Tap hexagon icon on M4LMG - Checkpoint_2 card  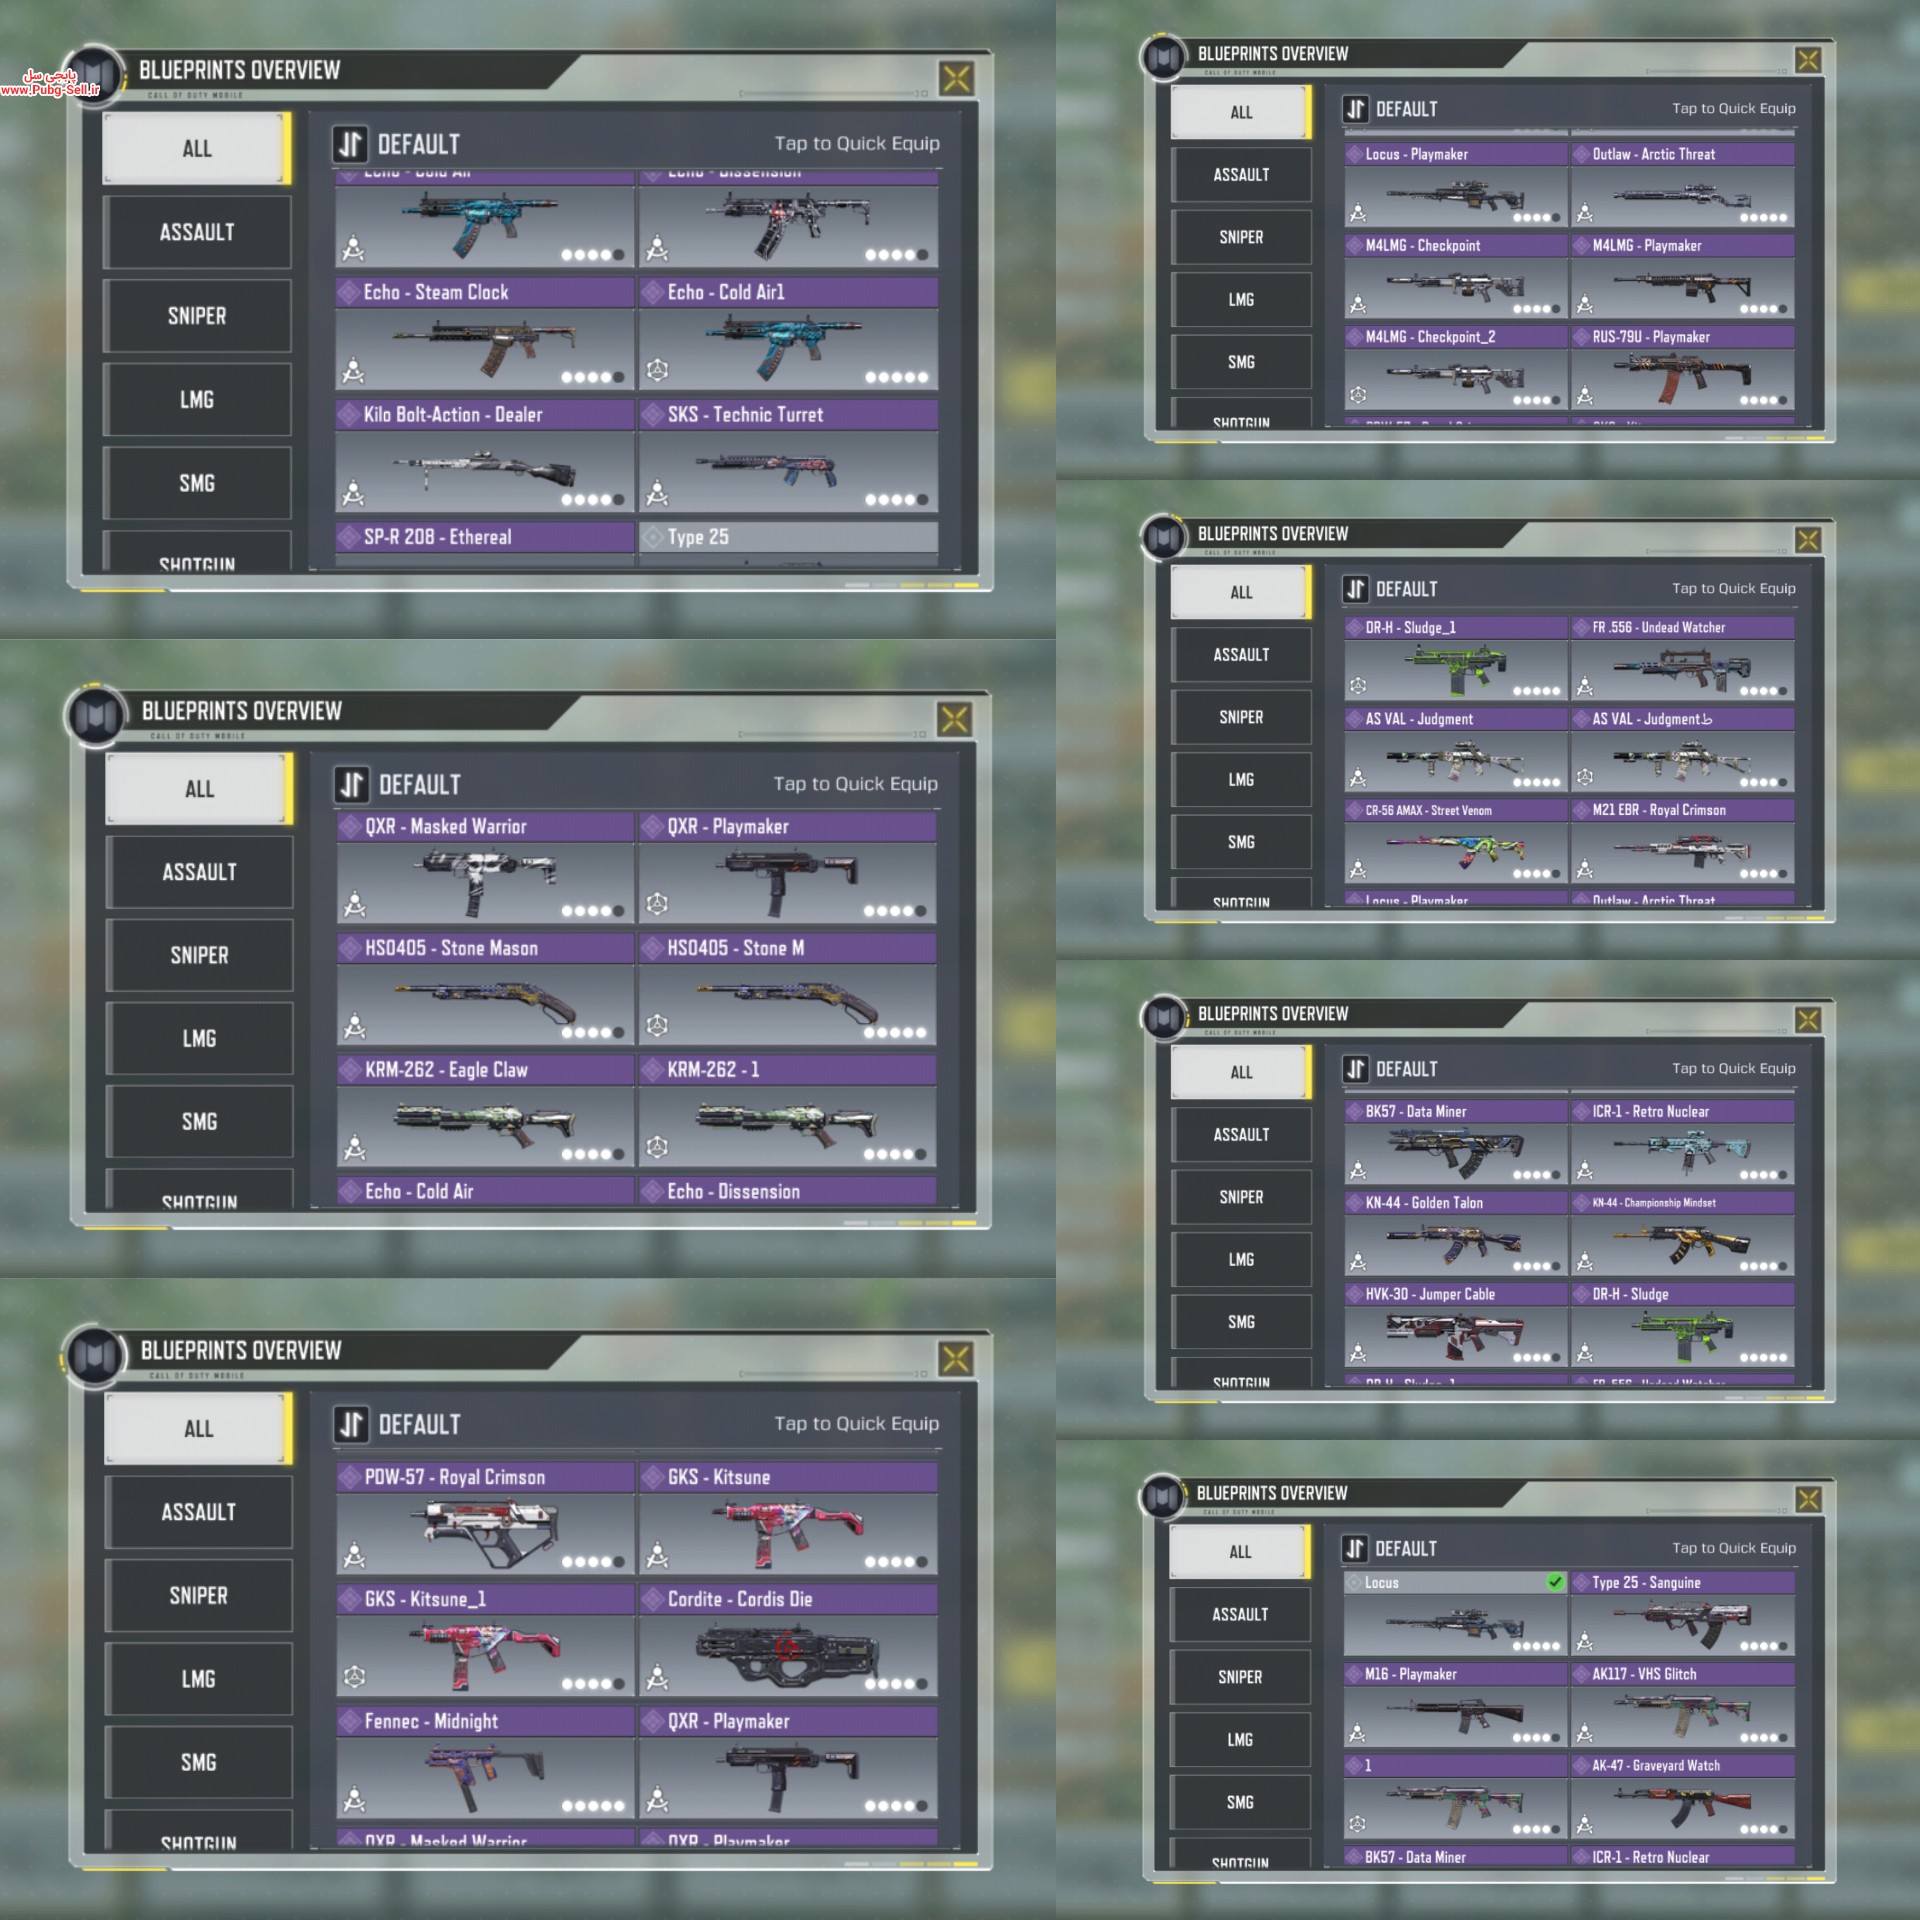(x=1358, y=396)
